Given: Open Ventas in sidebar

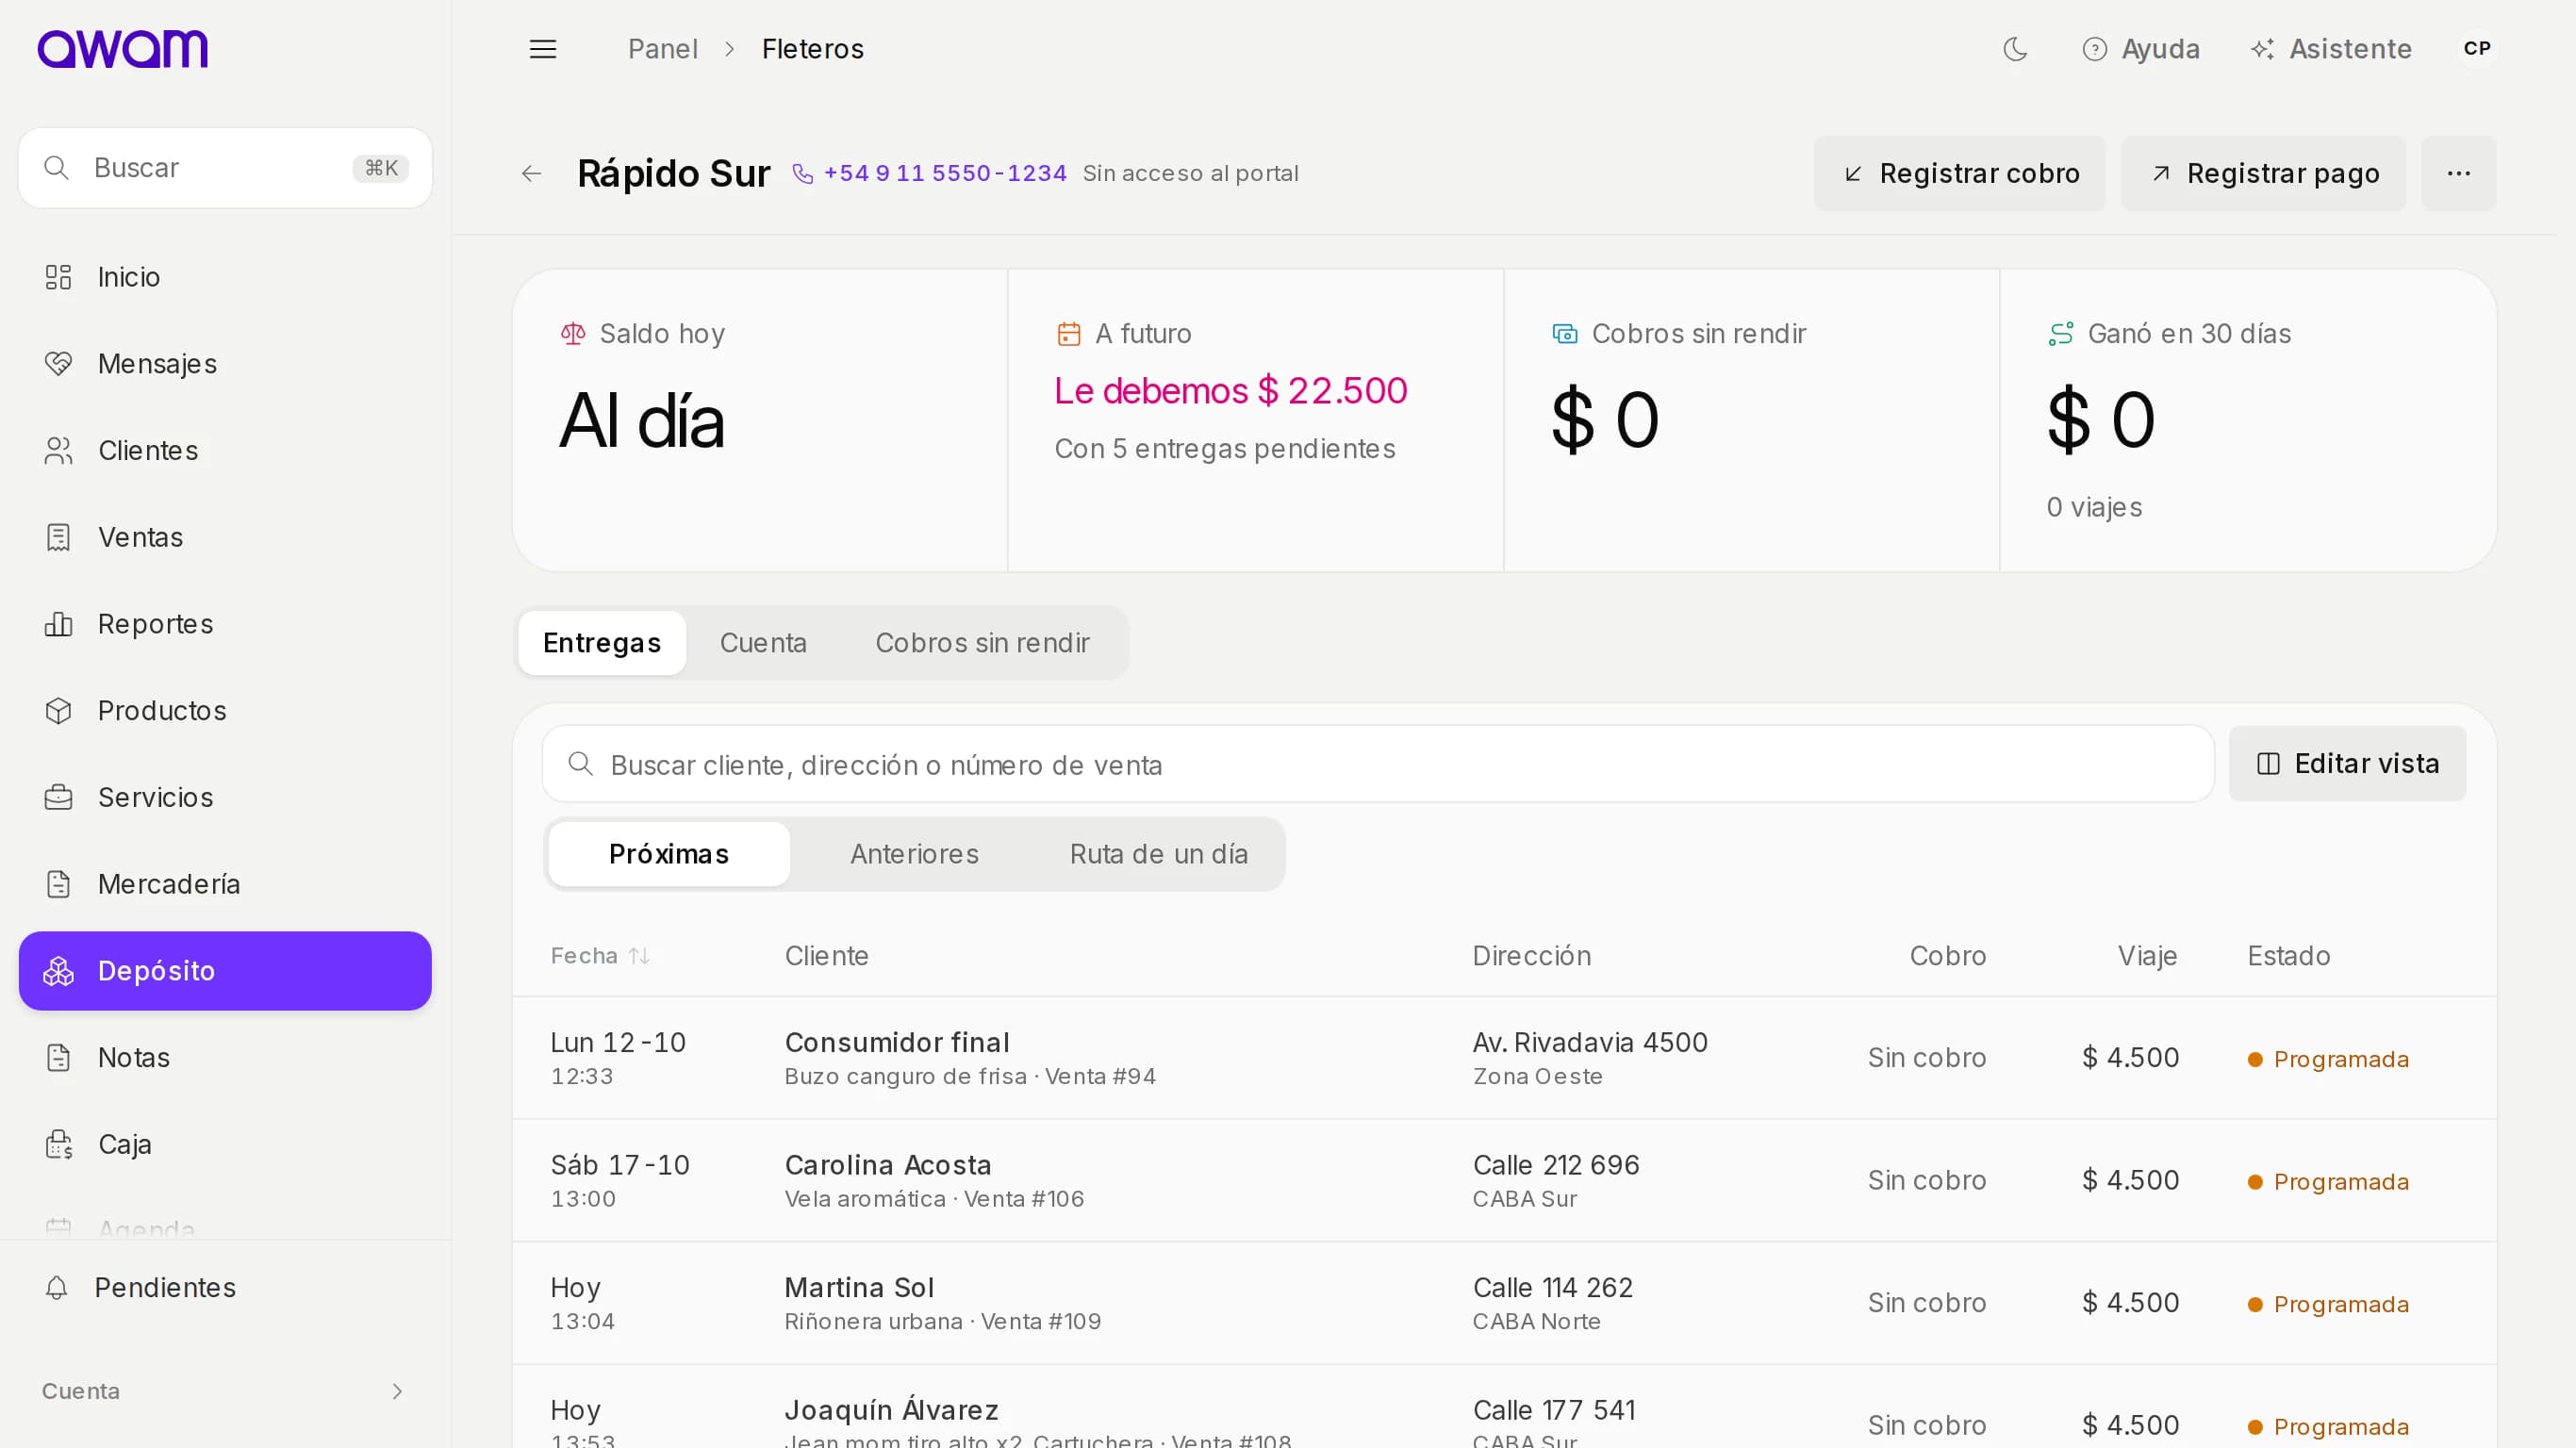Looking at the screenshot, I should [225, 538].
